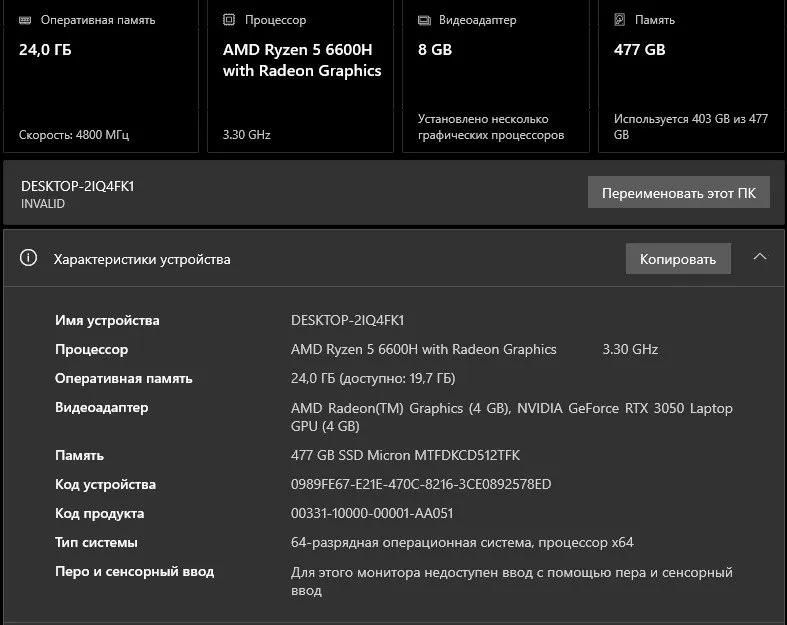The width and height of the screenshot is (787, 625).
Task: Select the DESKTOP-2IQ4FK1 name above INVALID
Action: point(78,186)
